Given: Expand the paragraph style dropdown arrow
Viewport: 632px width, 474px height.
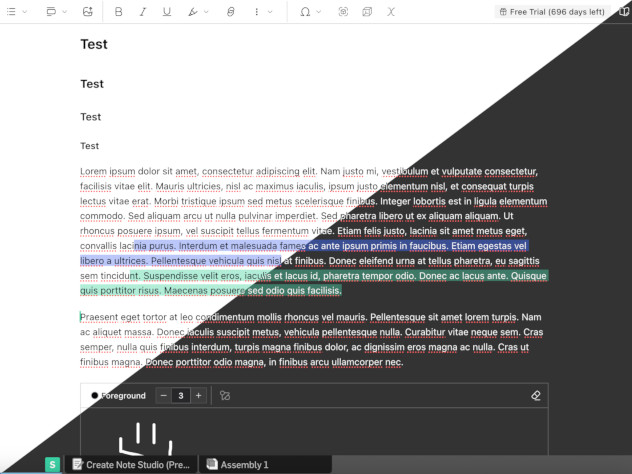Looking at the screenshot, I should click(64, 12).
